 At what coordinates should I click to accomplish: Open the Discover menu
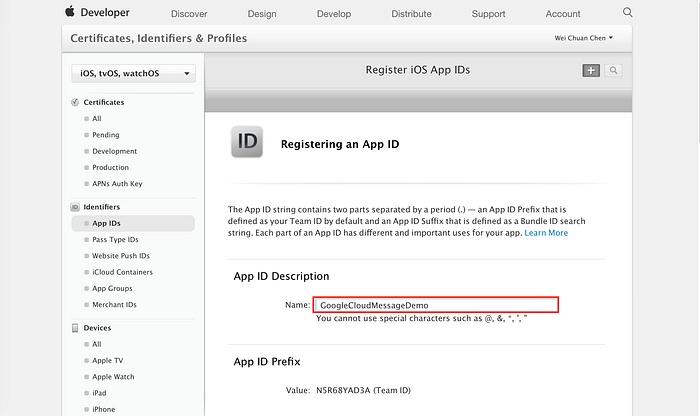coord(189,14)
